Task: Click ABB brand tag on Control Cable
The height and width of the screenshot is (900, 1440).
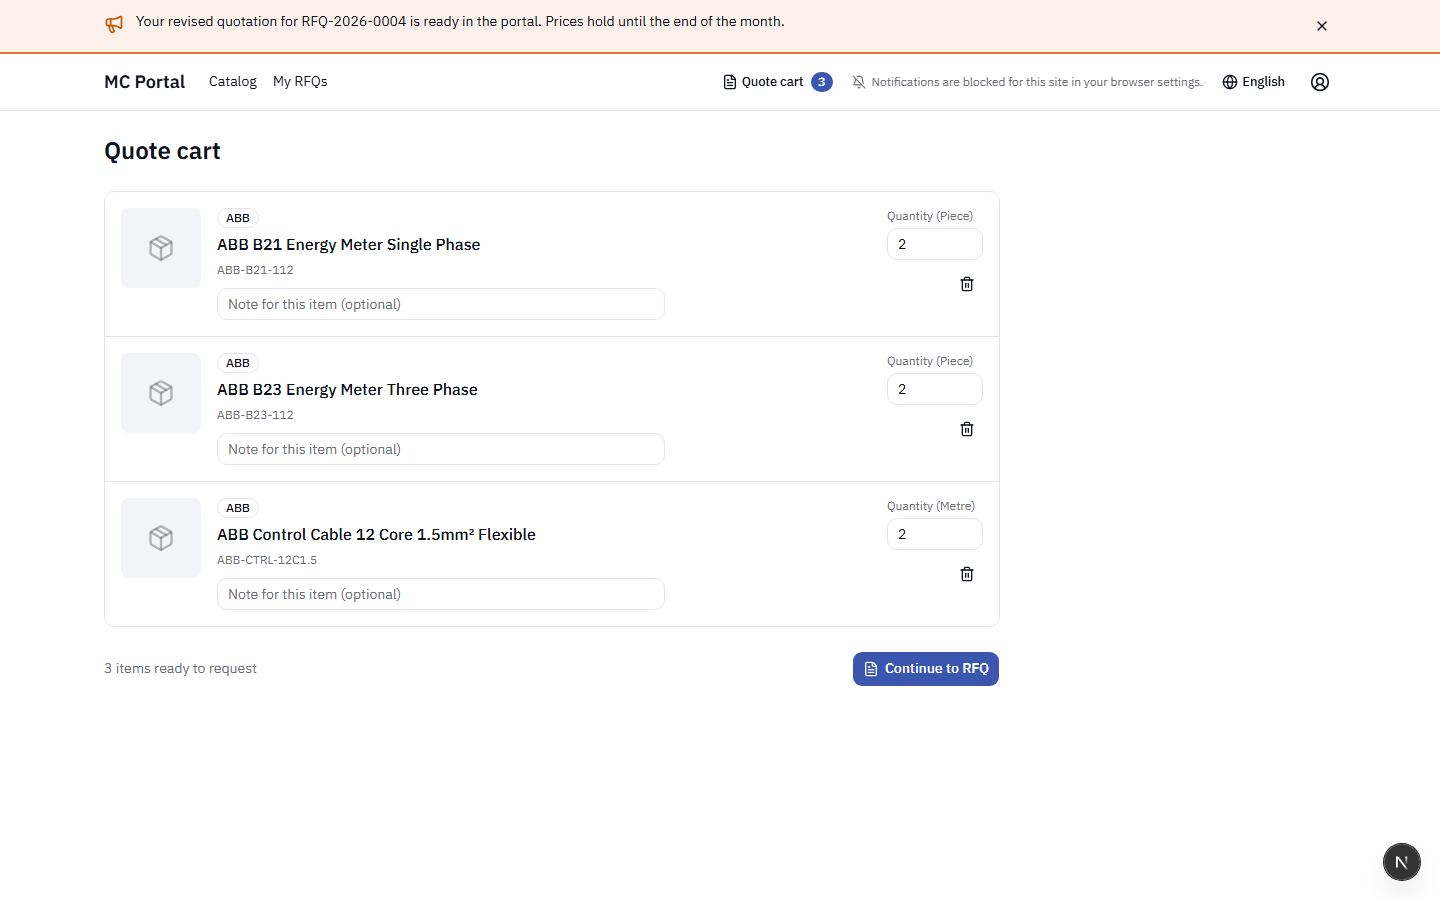Action: [238, 508]
